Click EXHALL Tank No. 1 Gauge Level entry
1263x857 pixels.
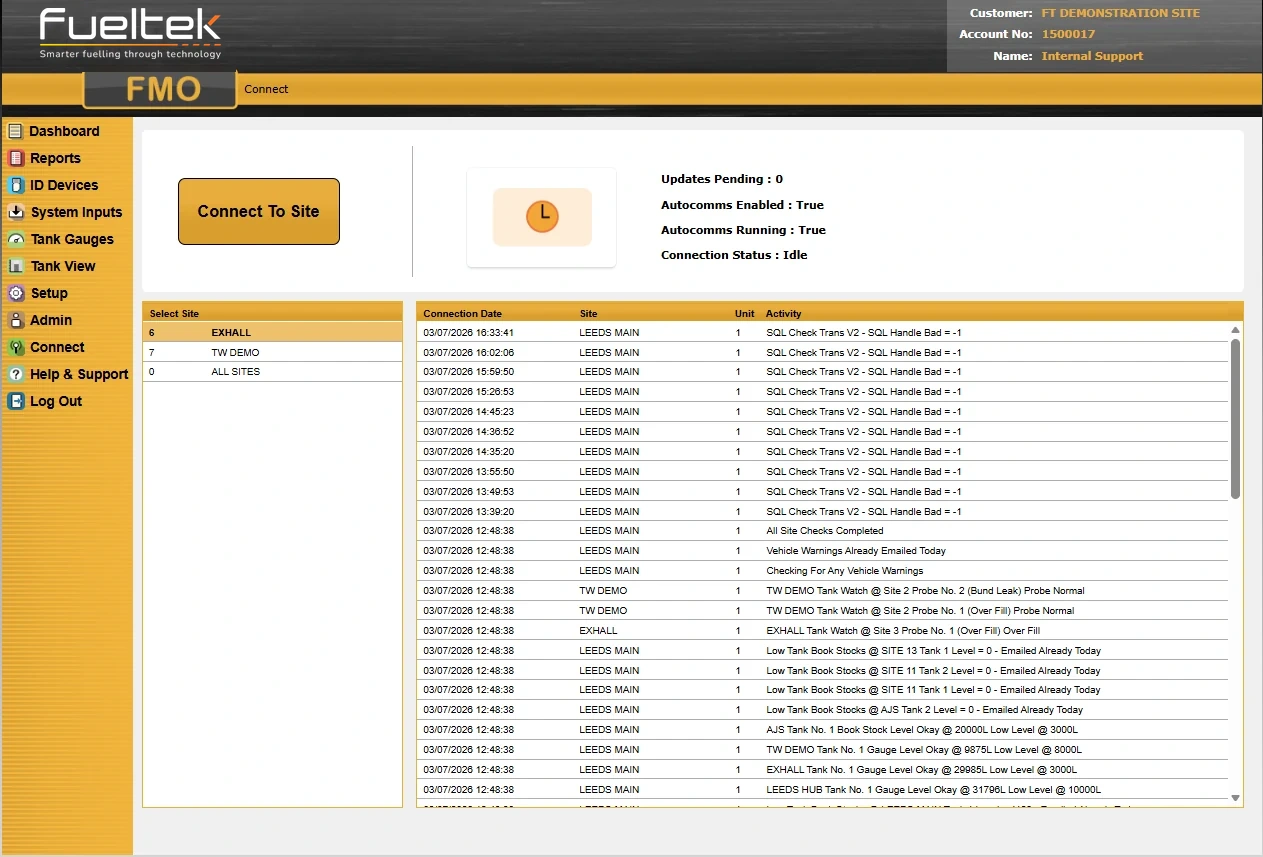point(921,770)
